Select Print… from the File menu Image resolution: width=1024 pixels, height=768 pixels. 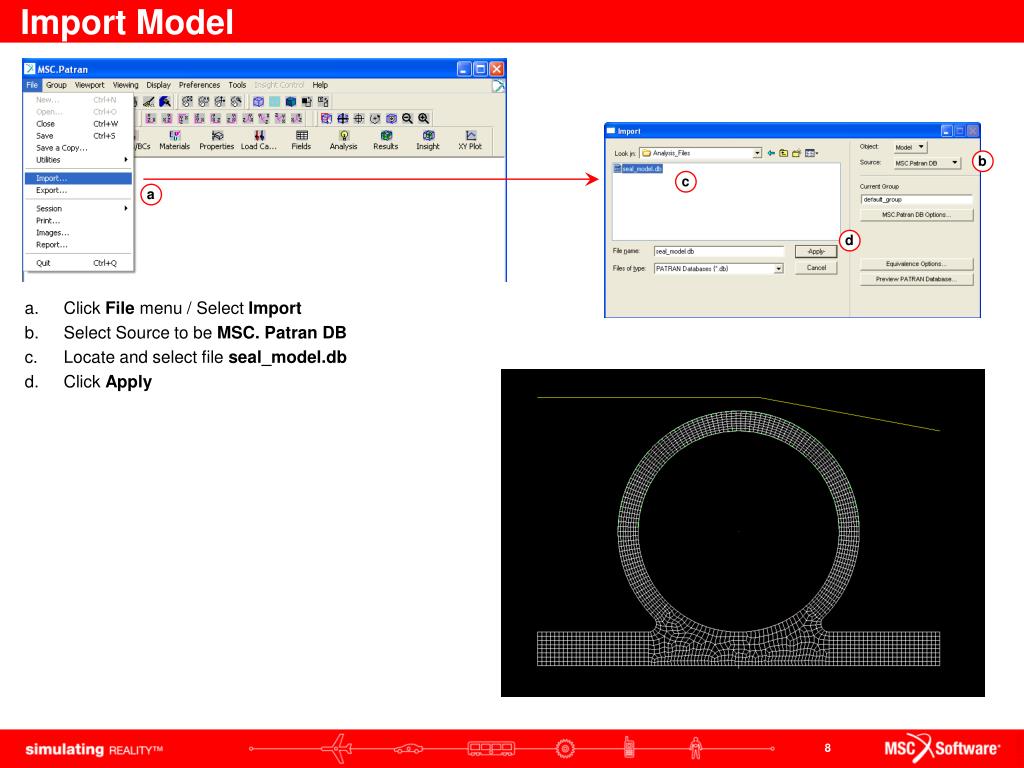(x=78, y=221)
